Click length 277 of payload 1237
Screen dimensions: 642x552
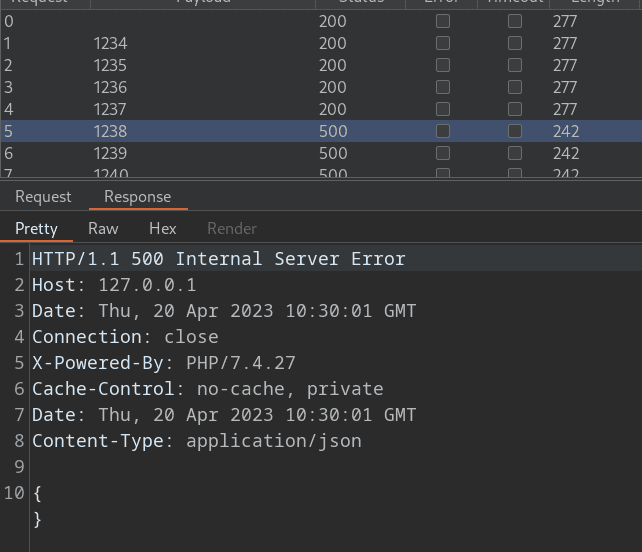coord(565,109)
